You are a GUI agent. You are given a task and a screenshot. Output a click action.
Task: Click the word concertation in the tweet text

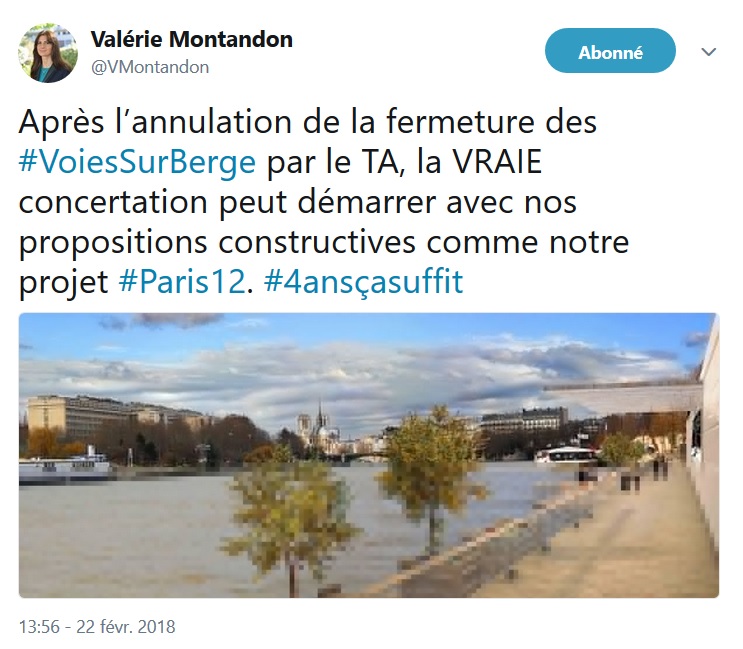113,202
